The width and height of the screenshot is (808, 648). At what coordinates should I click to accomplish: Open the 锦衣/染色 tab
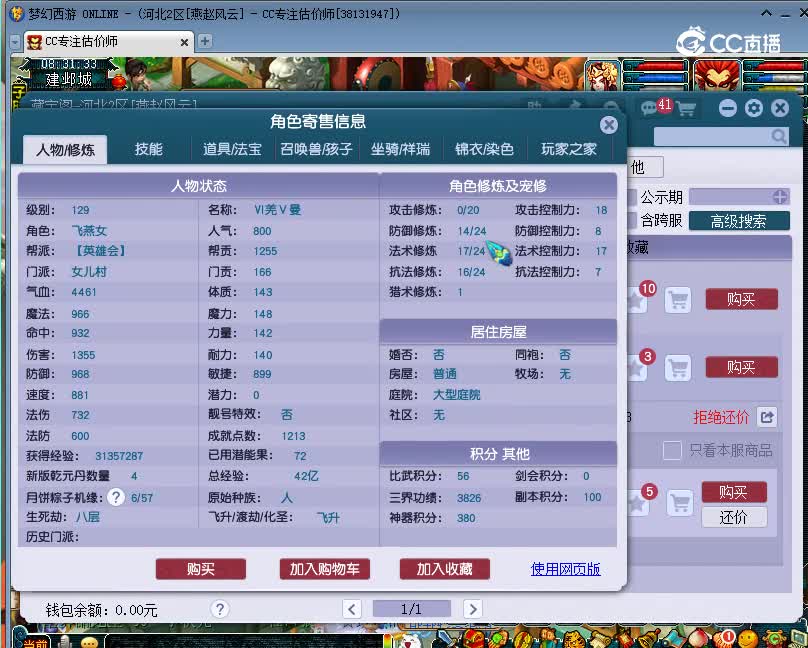click(484, 149)
